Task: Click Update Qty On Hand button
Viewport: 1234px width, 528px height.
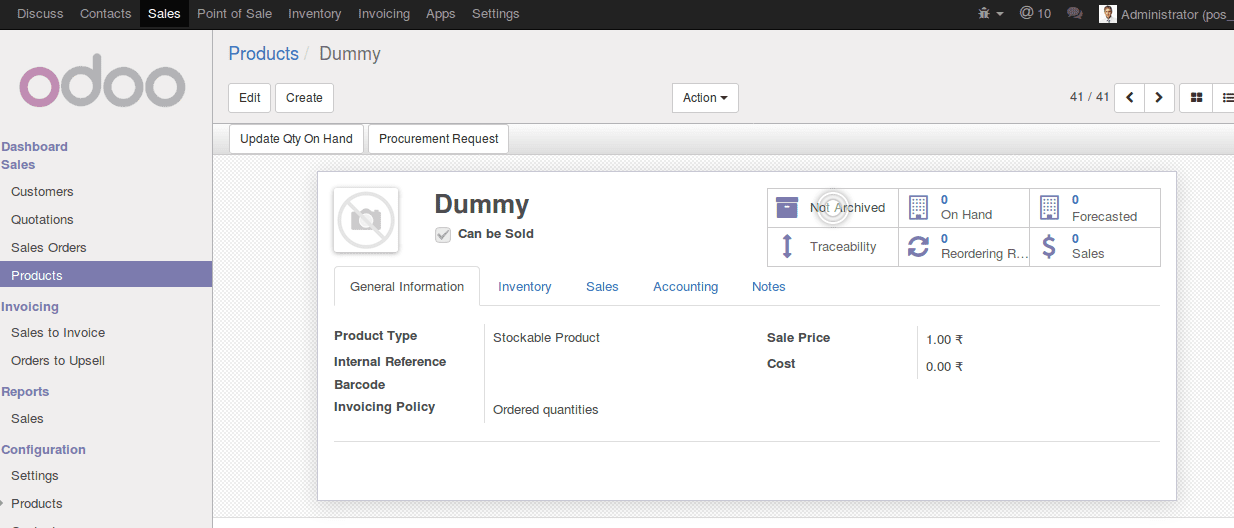Action: pyautogui.click(x=296, y=139)
